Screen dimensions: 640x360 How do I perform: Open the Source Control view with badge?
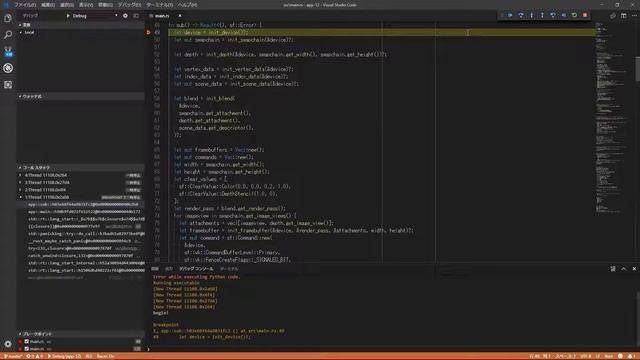tap(8, 52)
